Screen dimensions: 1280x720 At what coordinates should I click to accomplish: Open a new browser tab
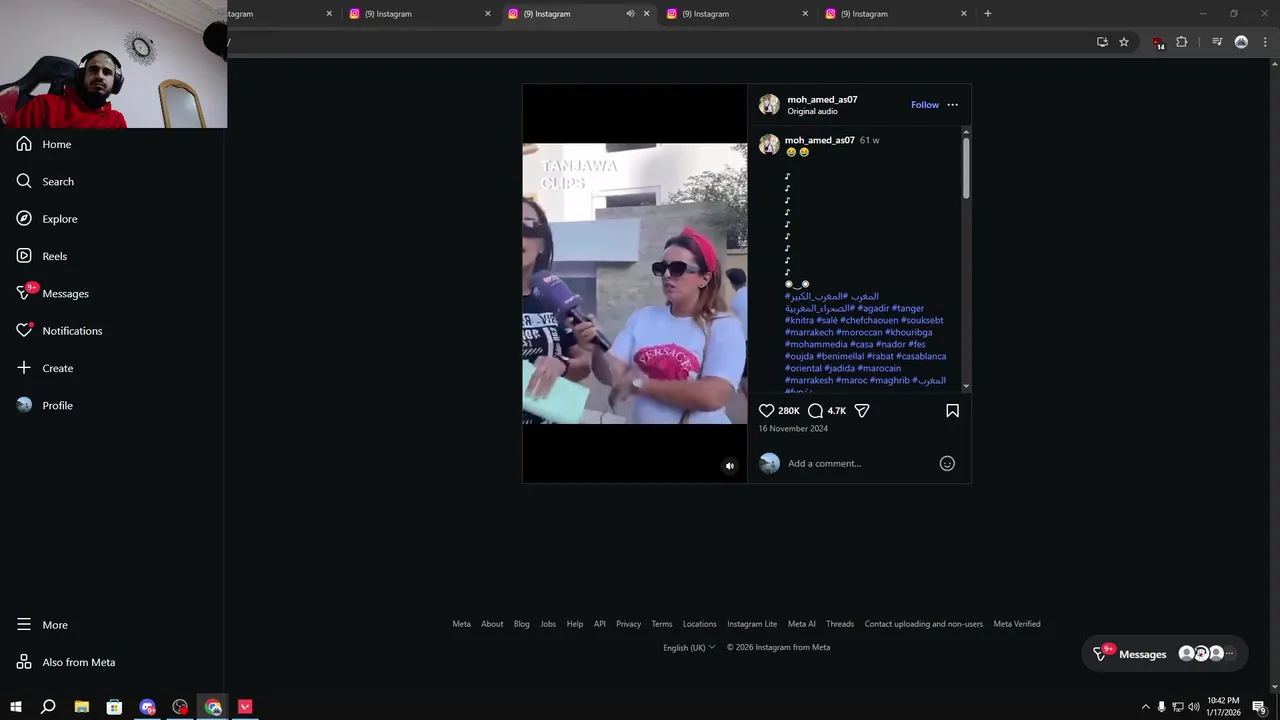[x=988, y=14]
